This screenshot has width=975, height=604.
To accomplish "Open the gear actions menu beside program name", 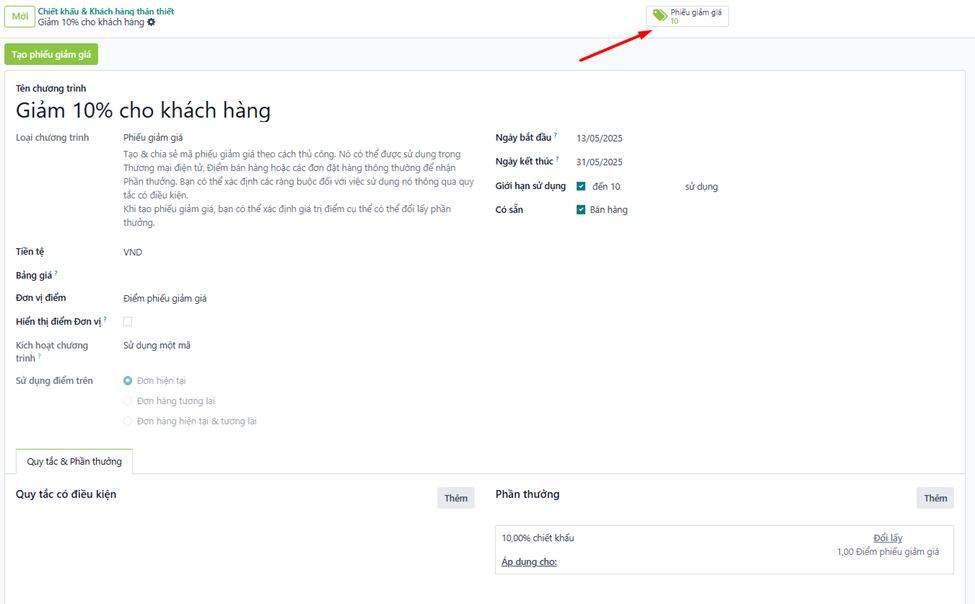I will pos(152,22).
